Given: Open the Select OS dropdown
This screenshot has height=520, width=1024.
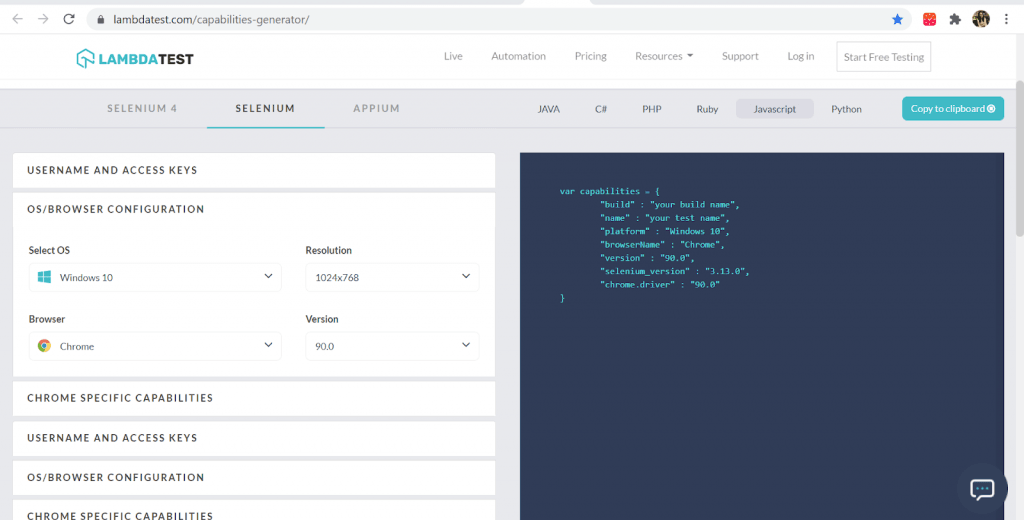Looking at the screenshot, I should click(154, 277).
